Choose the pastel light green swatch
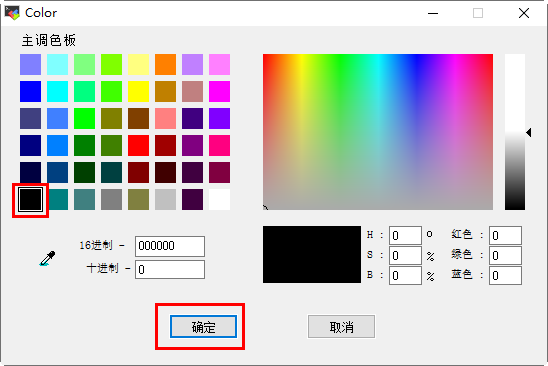This screenshot has width=548, height=366. pos(84,64)
